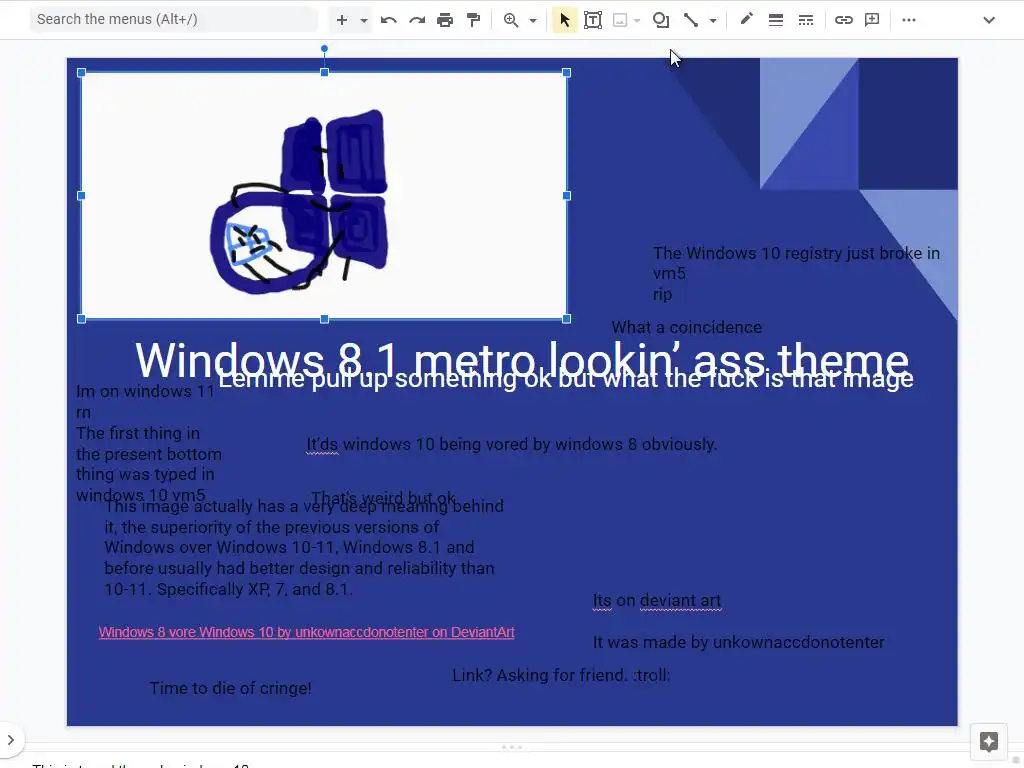The height and width of the screenshot is (768, 1024).
Task: Open the Border dash style icon
Action: tap(806, 20)
